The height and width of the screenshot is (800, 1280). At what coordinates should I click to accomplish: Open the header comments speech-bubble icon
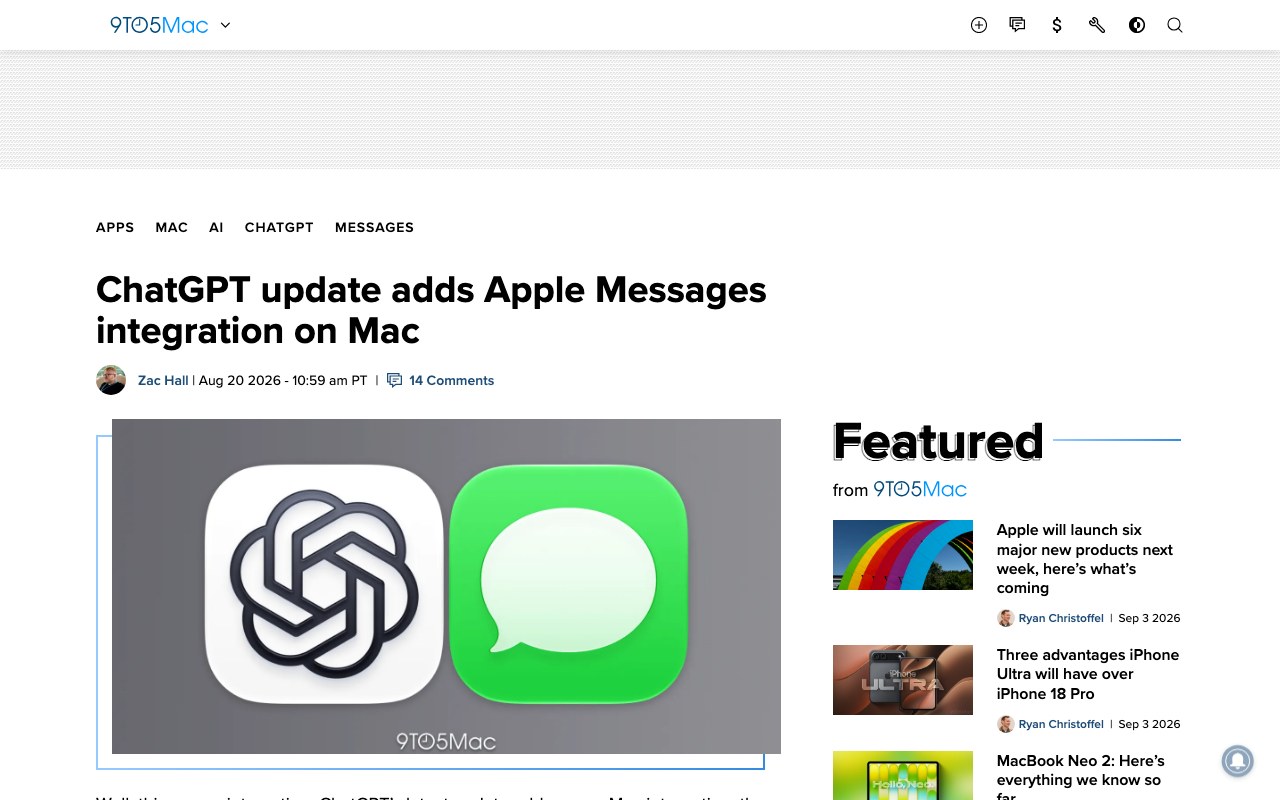pos(1018,25)
